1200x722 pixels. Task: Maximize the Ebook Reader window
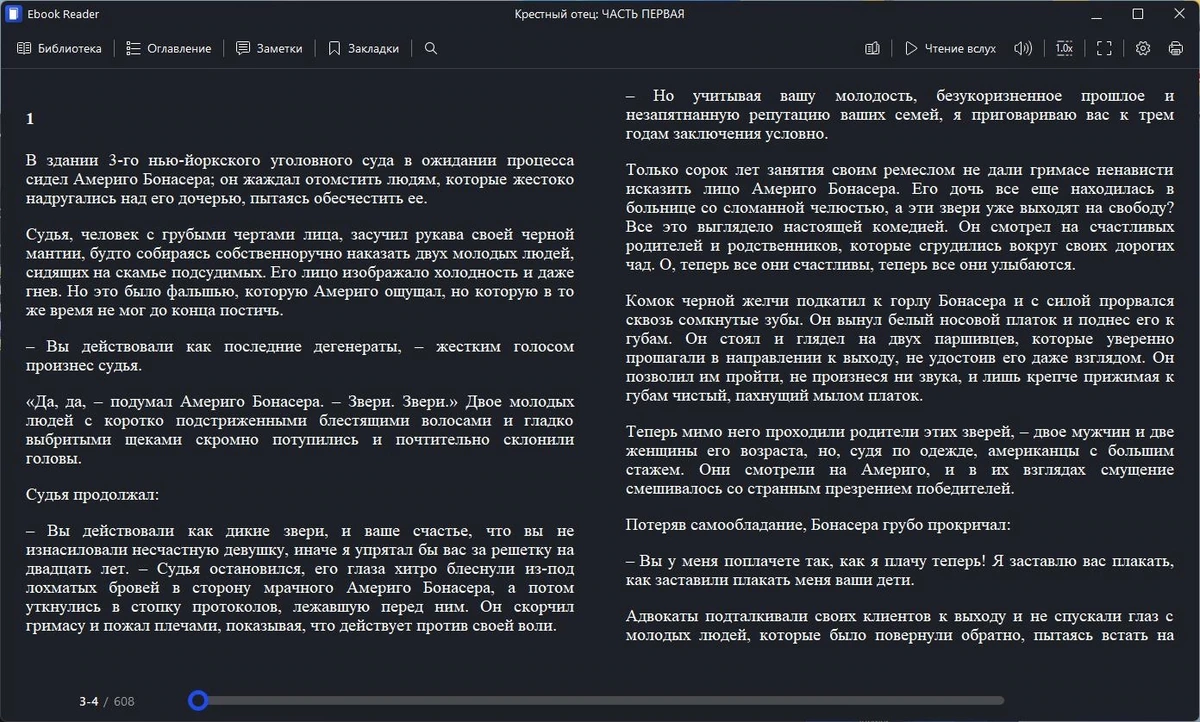click(1138, 14)
